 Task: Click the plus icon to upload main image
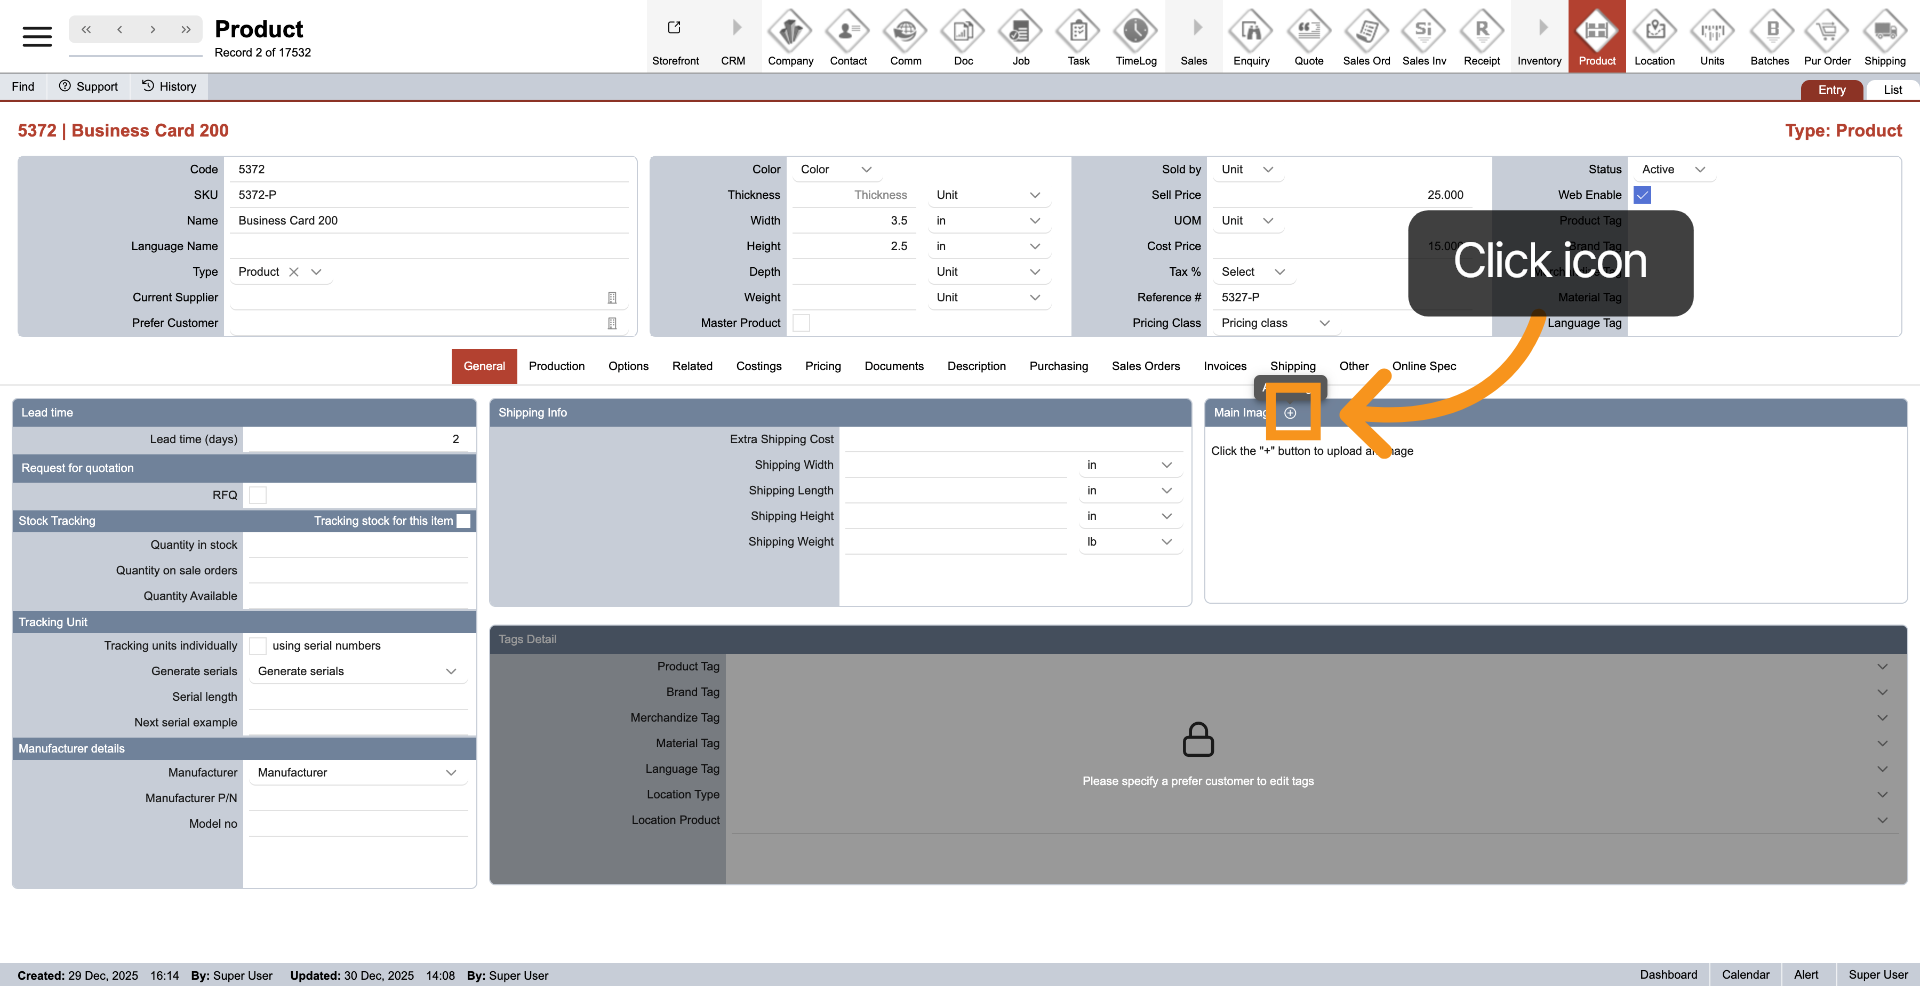point(1290,413)
